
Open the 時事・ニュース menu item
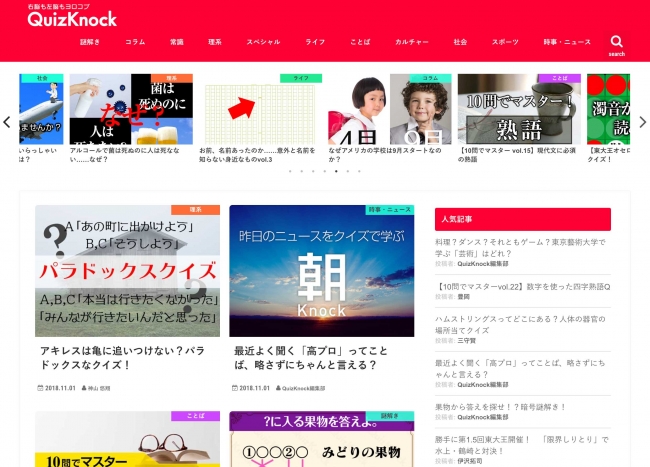click(x=567, y=42)
